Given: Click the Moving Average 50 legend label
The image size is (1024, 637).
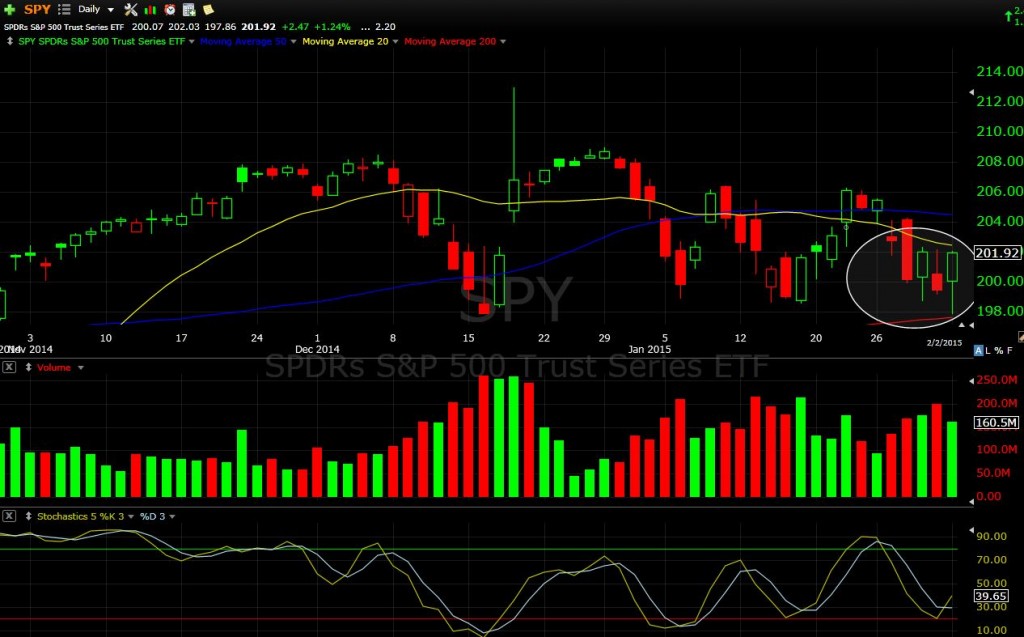Looking at the screenshot, I should click(243, 41).
